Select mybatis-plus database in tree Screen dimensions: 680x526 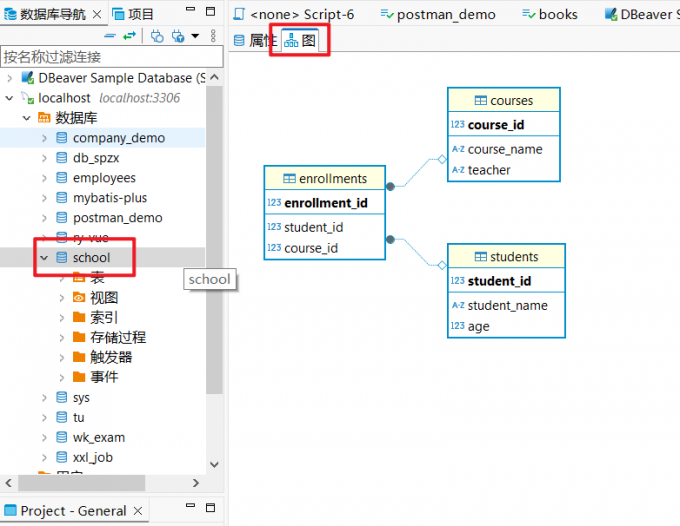110,198
